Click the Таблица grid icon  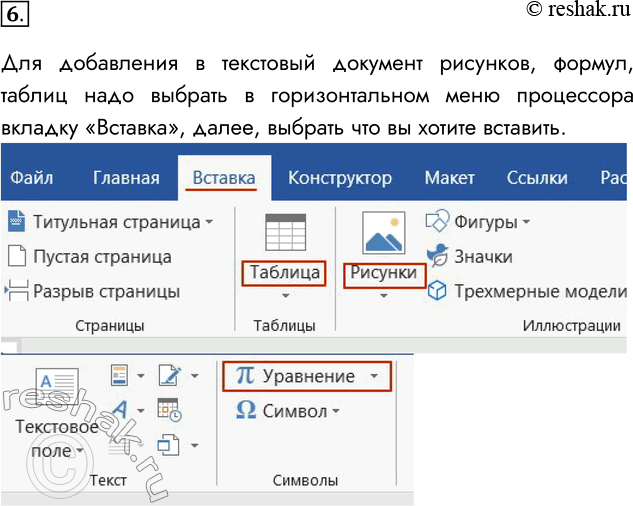284,233
